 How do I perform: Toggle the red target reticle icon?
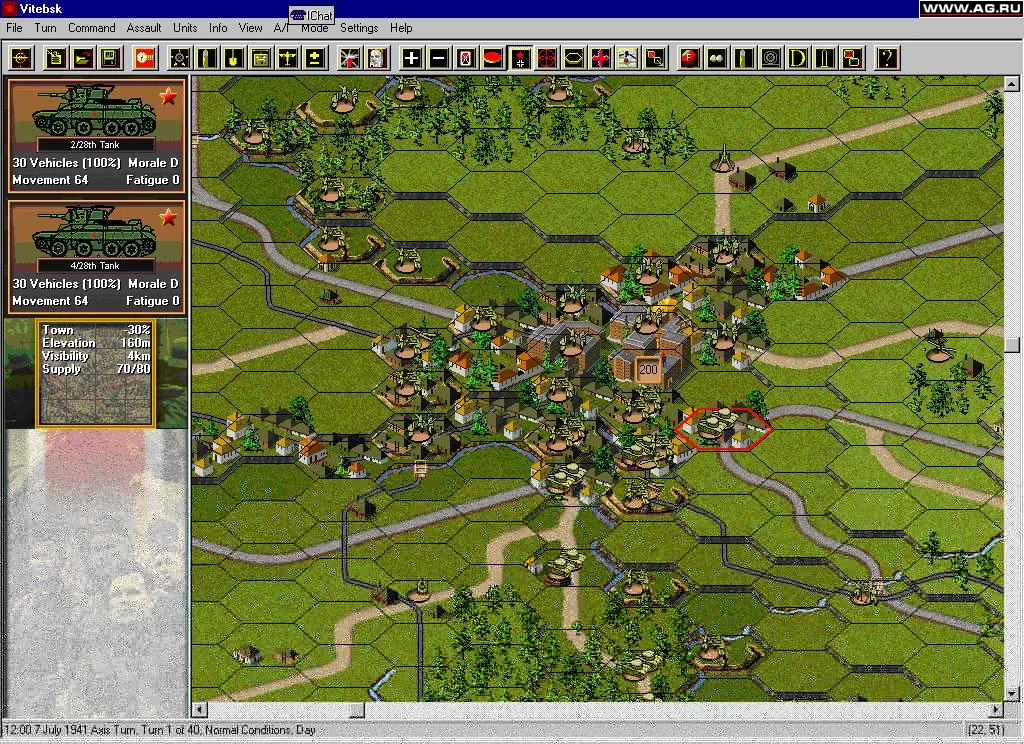click(x=547, y=58)
